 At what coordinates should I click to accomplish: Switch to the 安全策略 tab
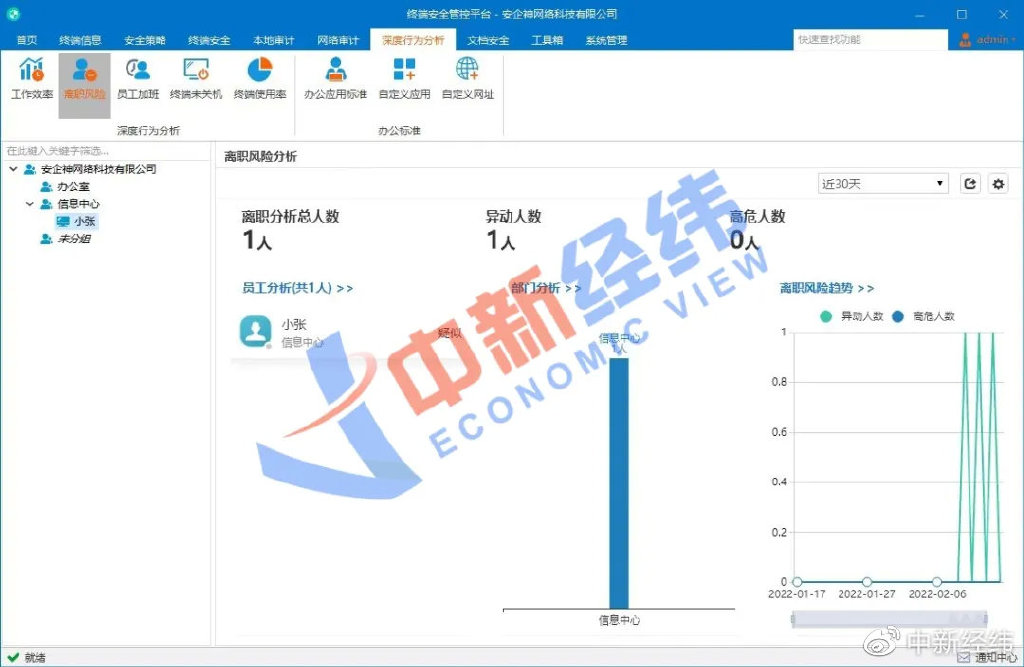[144, 40]
